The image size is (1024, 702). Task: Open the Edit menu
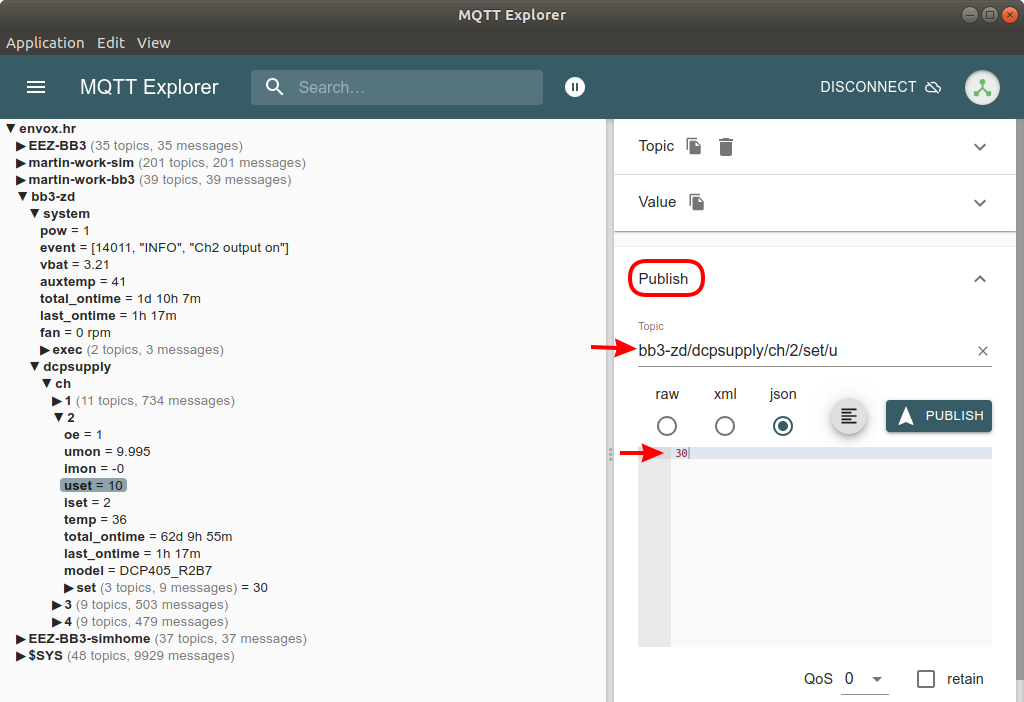point(111,43)
